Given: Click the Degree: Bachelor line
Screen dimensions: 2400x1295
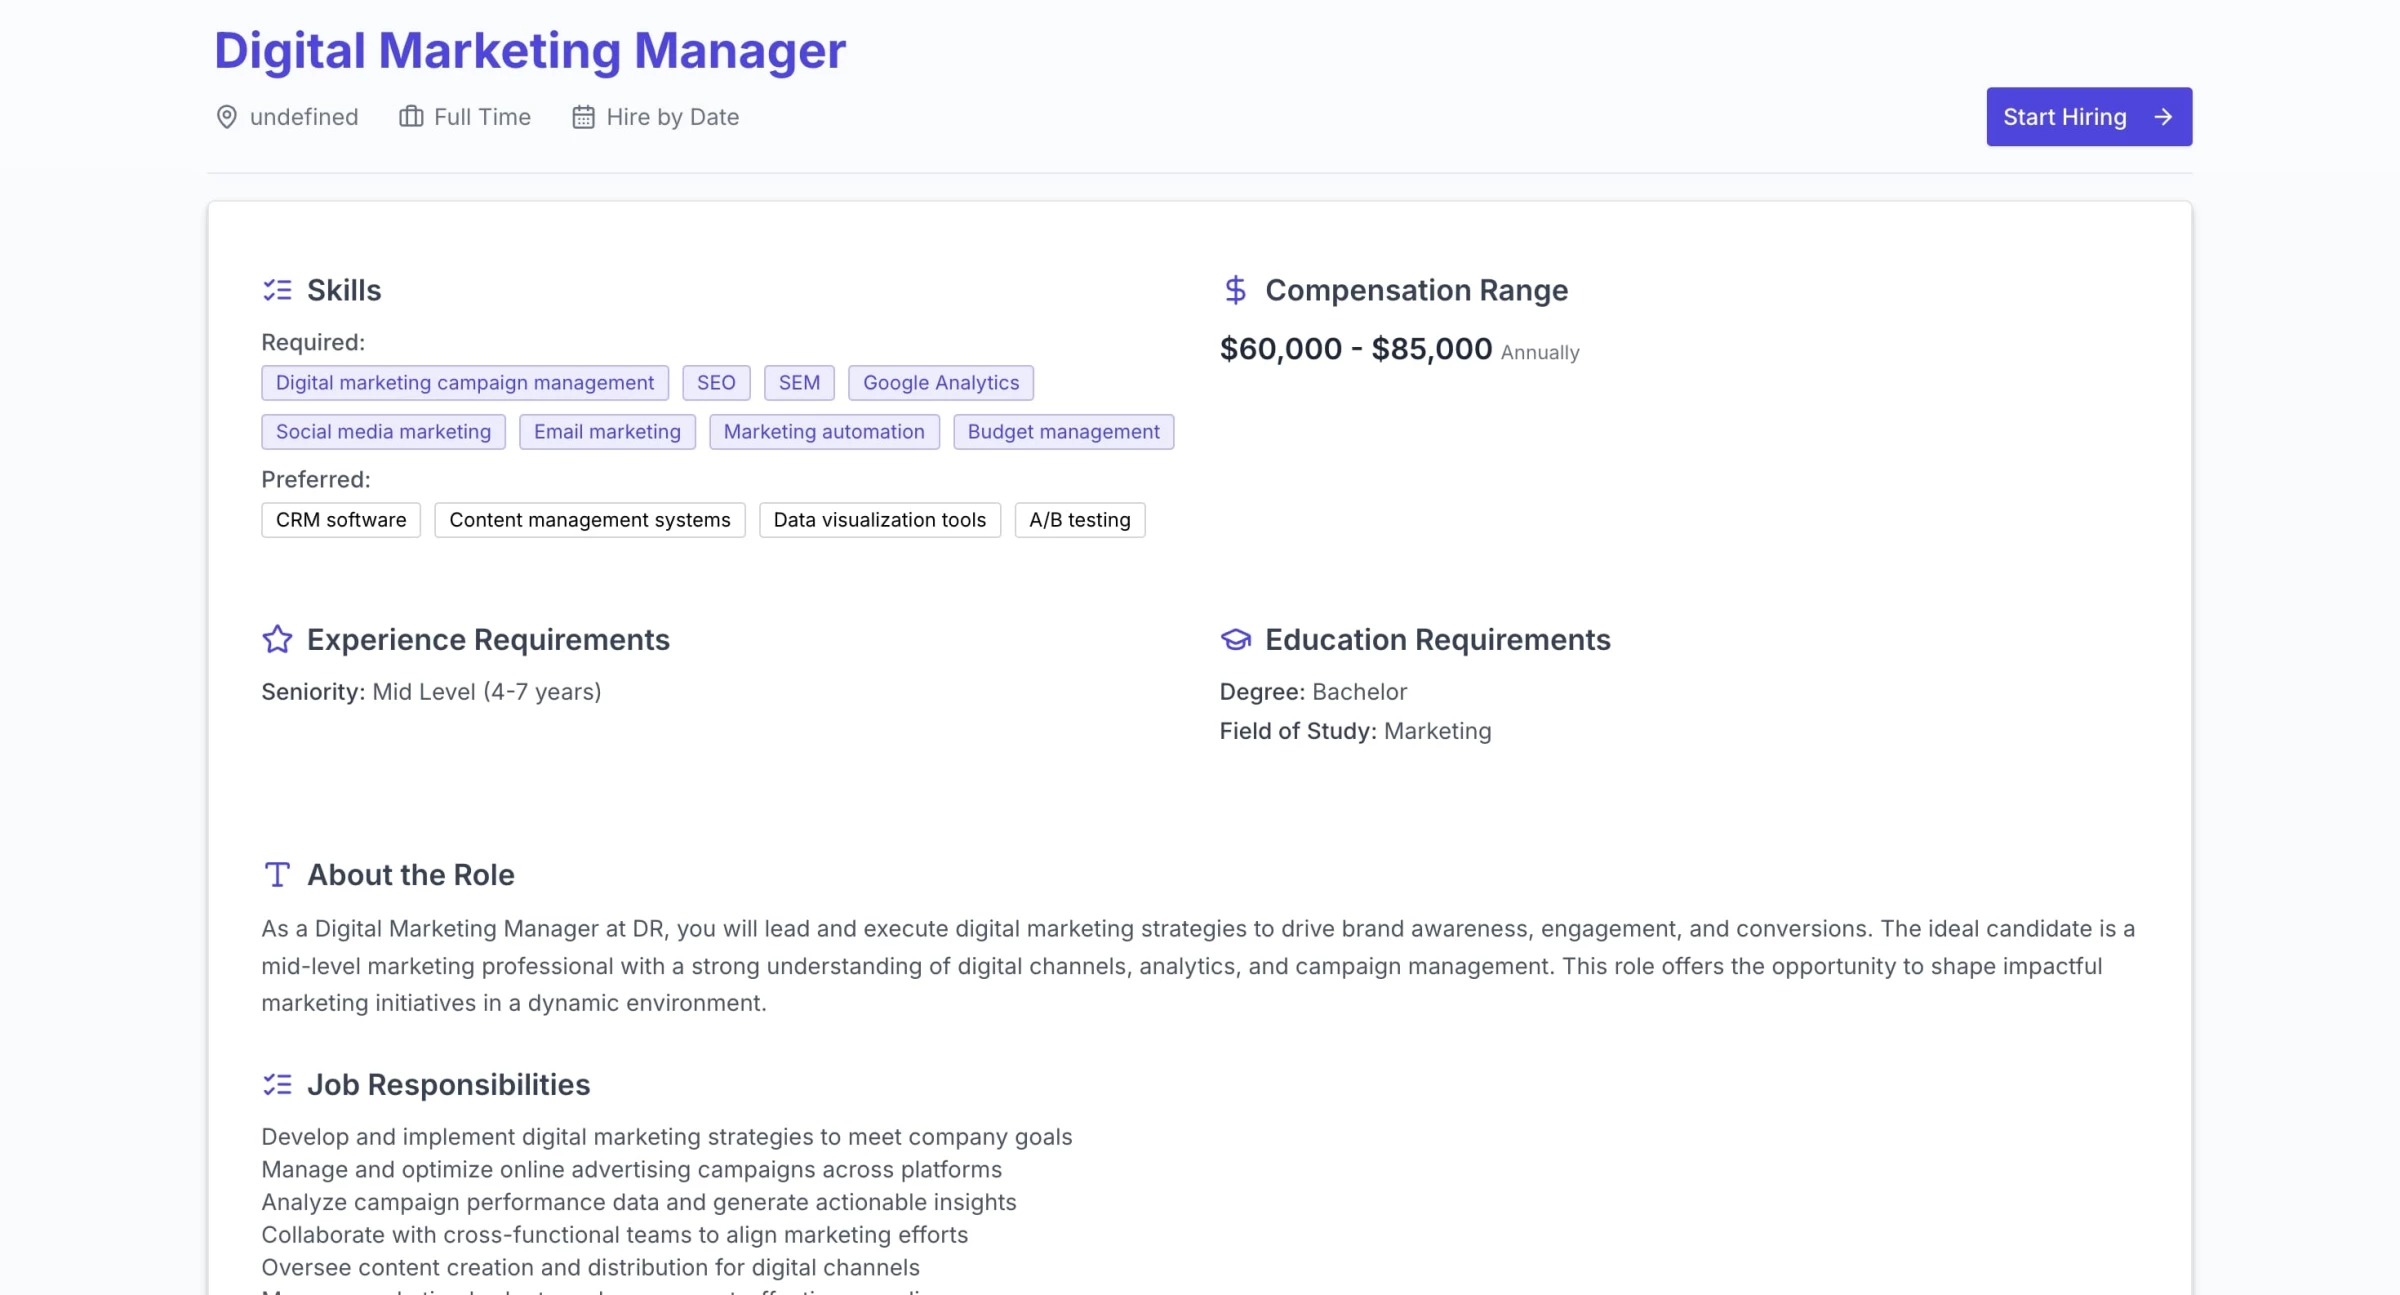Looking at the screenshot, I should (1313, 692).
